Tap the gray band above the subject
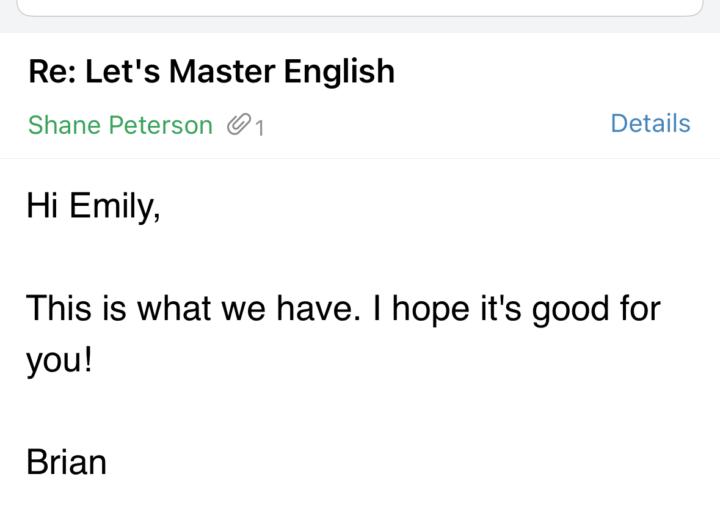Viewport: 720px width, 518px height. [x=360, y=25]
